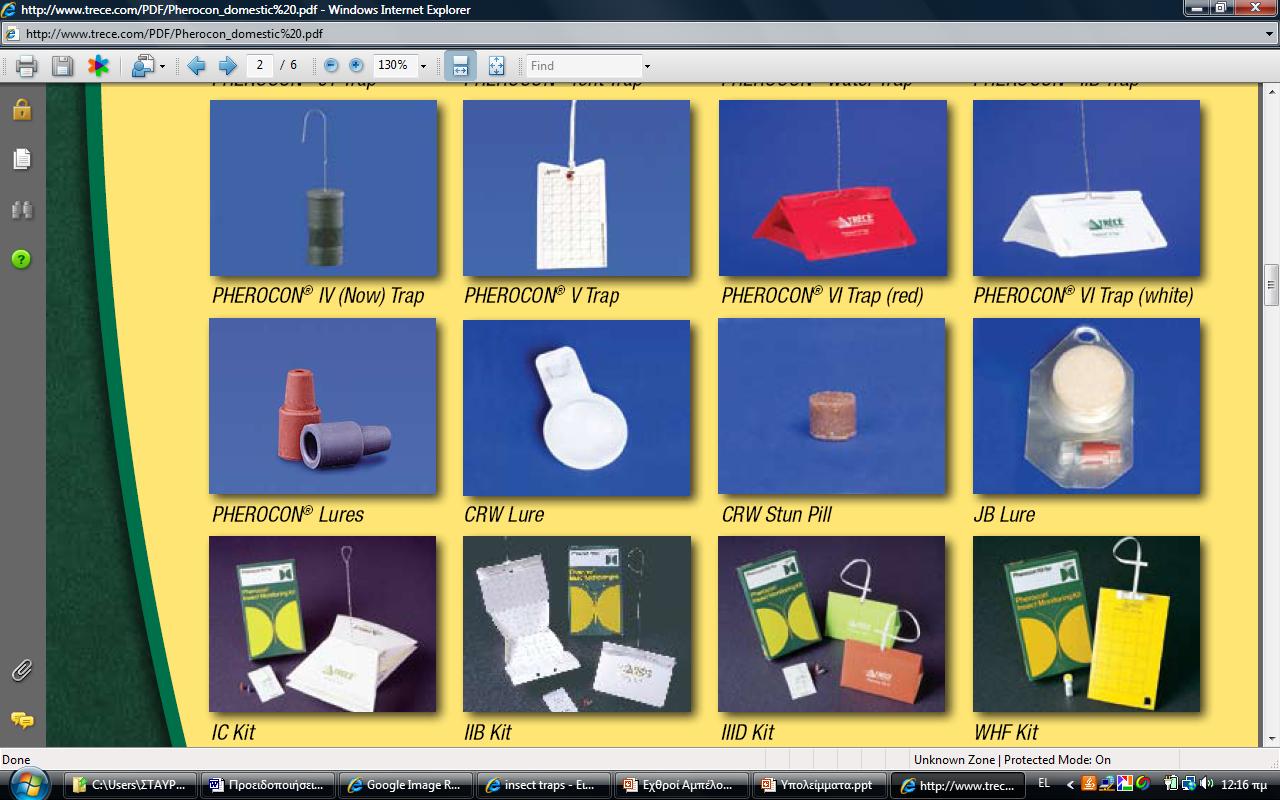Click the EL language indicator in tray
The height and width of the screenshot is (800, 1280).
[1044, 784]
